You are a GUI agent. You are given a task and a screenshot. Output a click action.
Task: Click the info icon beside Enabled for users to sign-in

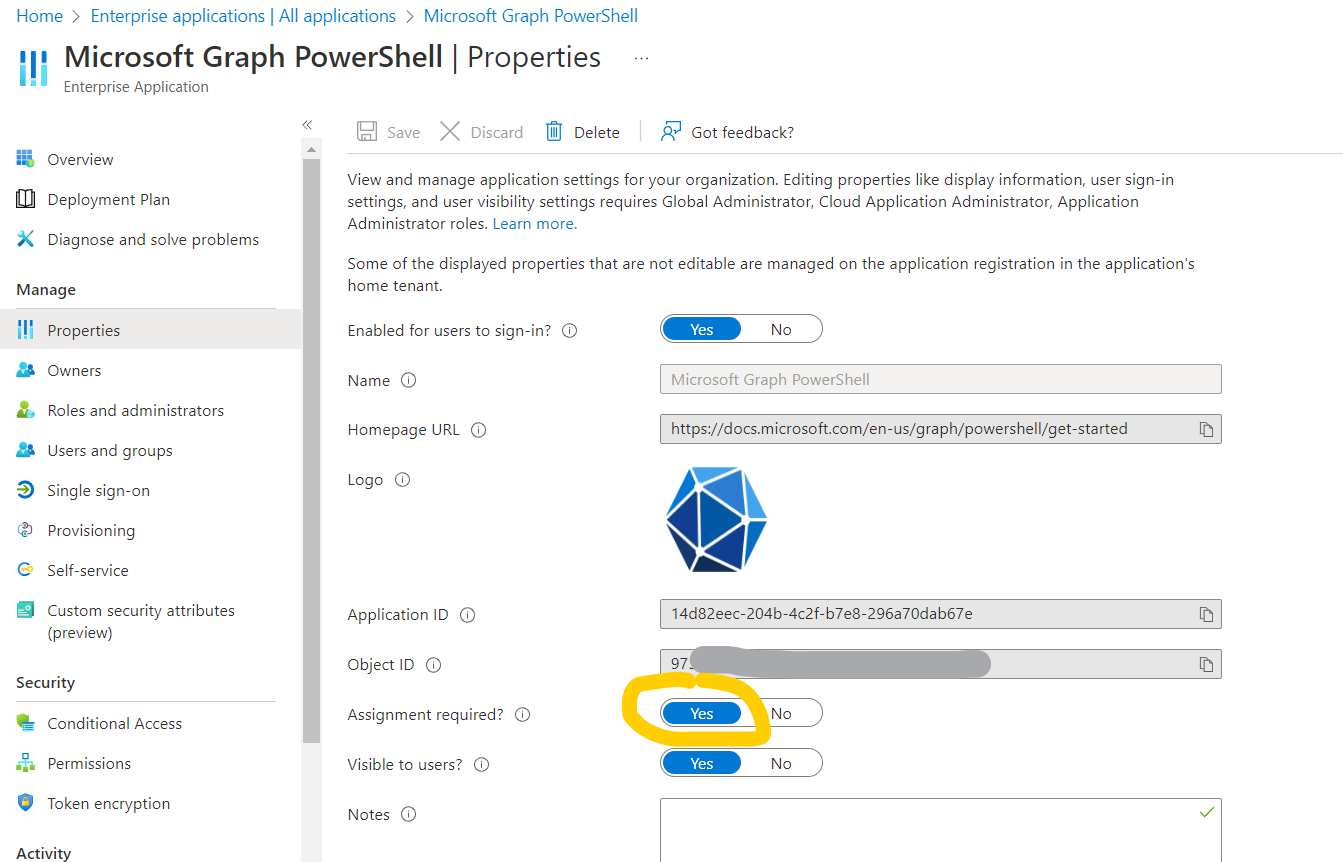pyautogui.click(x=568, y=330)
